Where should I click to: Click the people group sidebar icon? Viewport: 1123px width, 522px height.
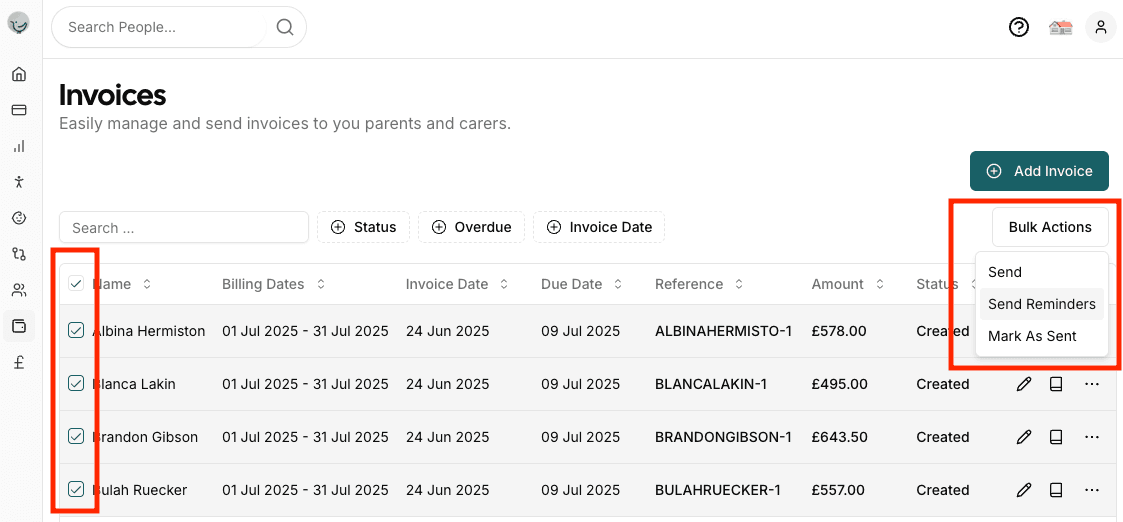[19, 290]
